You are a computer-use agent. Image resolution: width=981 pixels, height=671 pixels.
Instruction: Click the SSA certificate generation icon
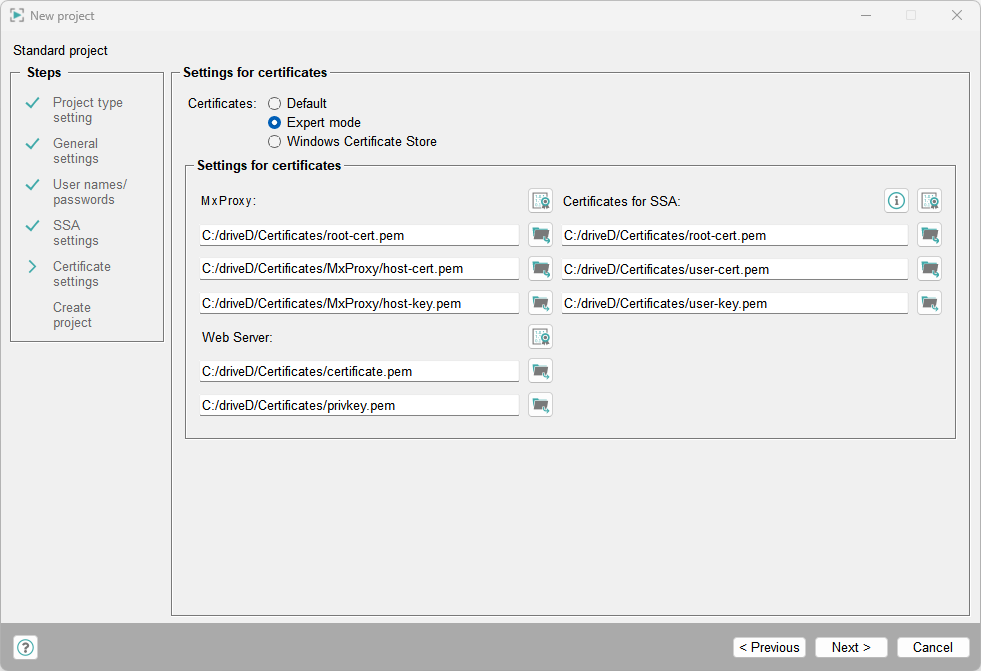tap(930, 201)
